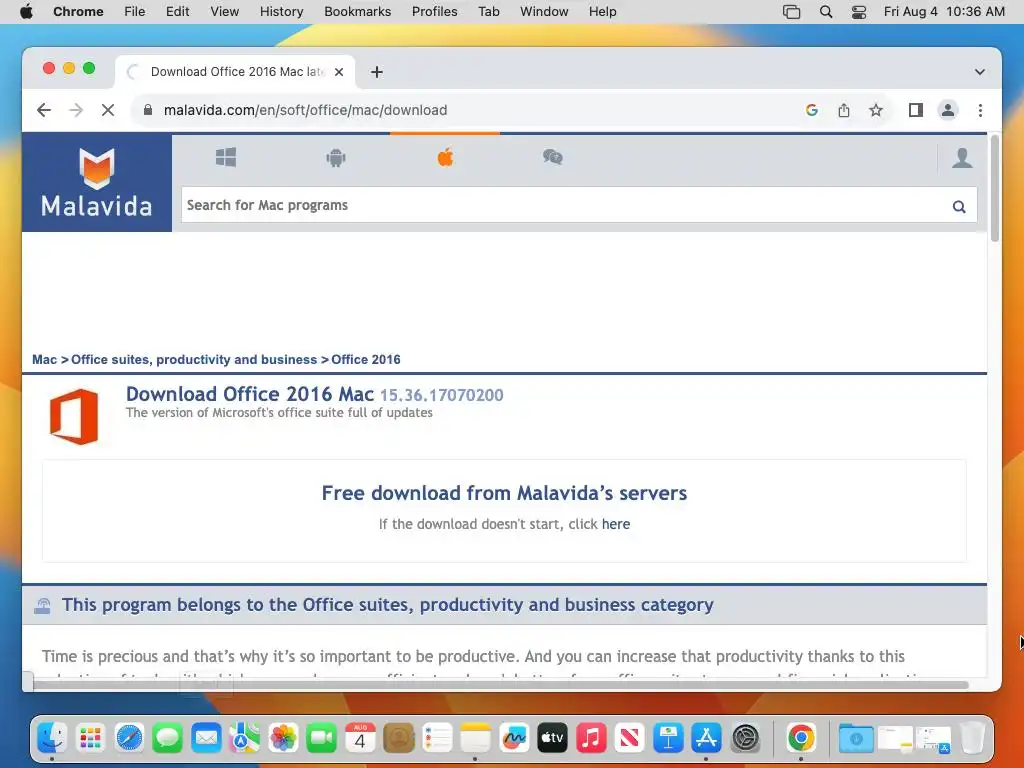1024x768 pixels.
Task: Open Photos from the Dock
Action: [283, 739]
